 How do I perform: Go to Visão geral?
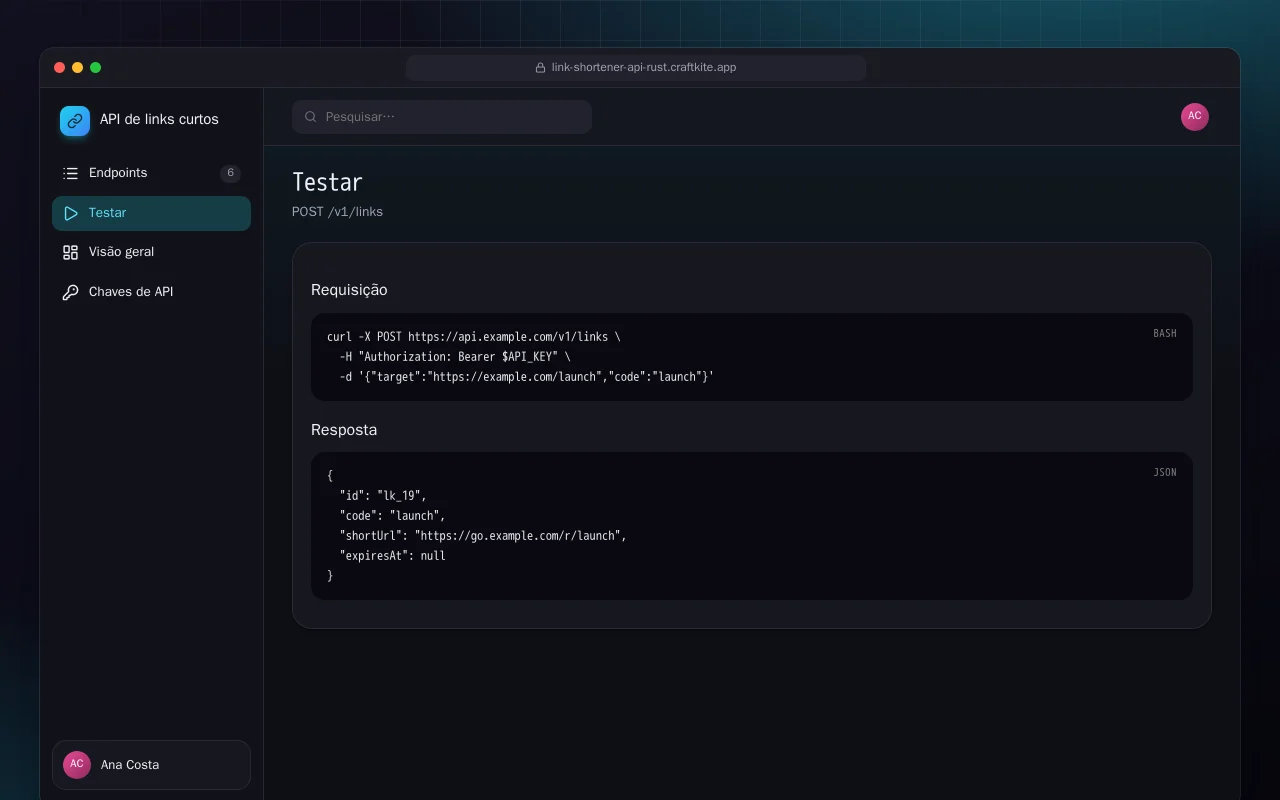click(x=151, y=252)
